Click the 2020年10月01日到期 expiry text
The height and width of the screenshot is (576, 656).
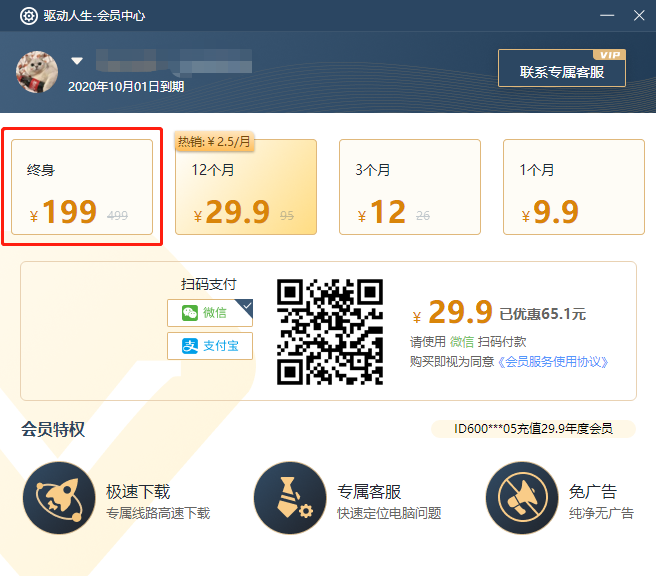pos(126,87)
